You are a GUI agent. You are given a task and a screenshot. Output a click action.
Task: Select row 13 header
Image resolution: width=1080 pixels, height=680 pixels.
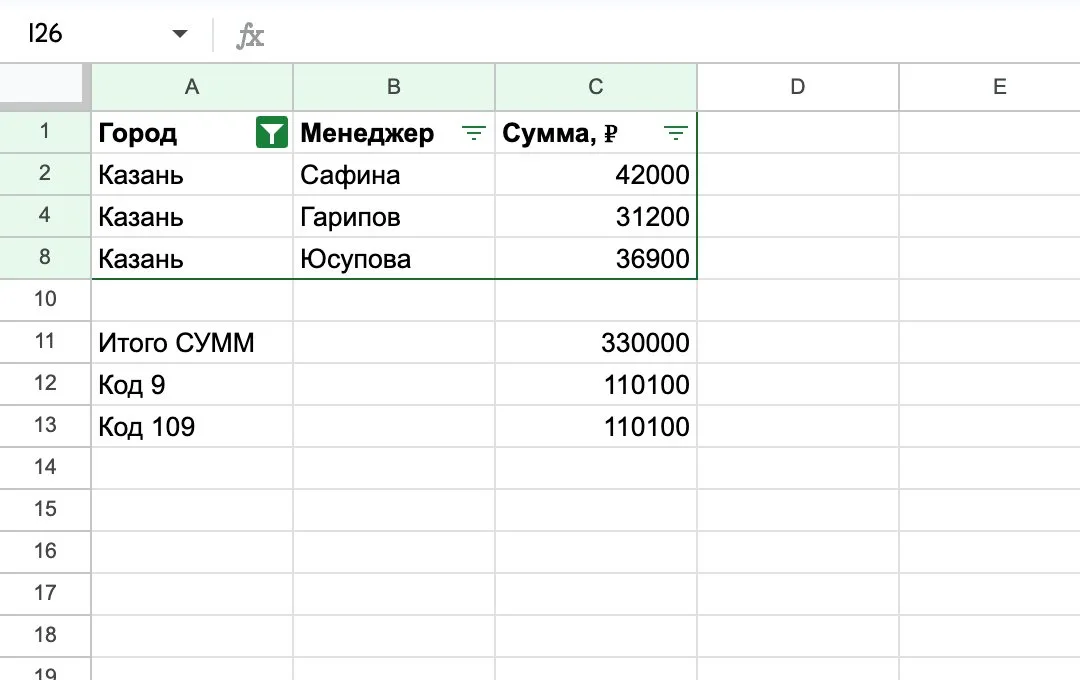(45, 426)
